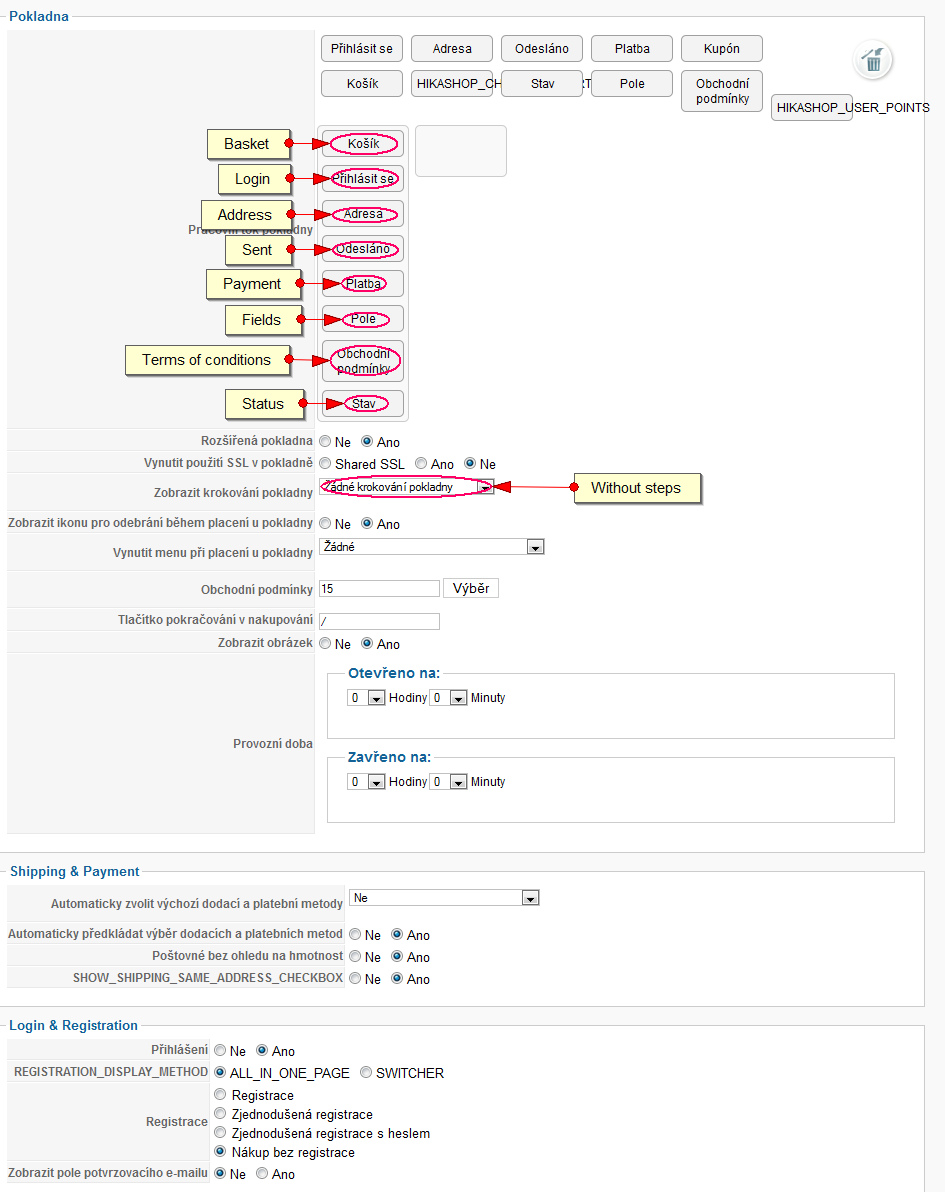Click the empty workflow drop box
This screenshot has width=945, height=1192.
click(x=461, y=151)
